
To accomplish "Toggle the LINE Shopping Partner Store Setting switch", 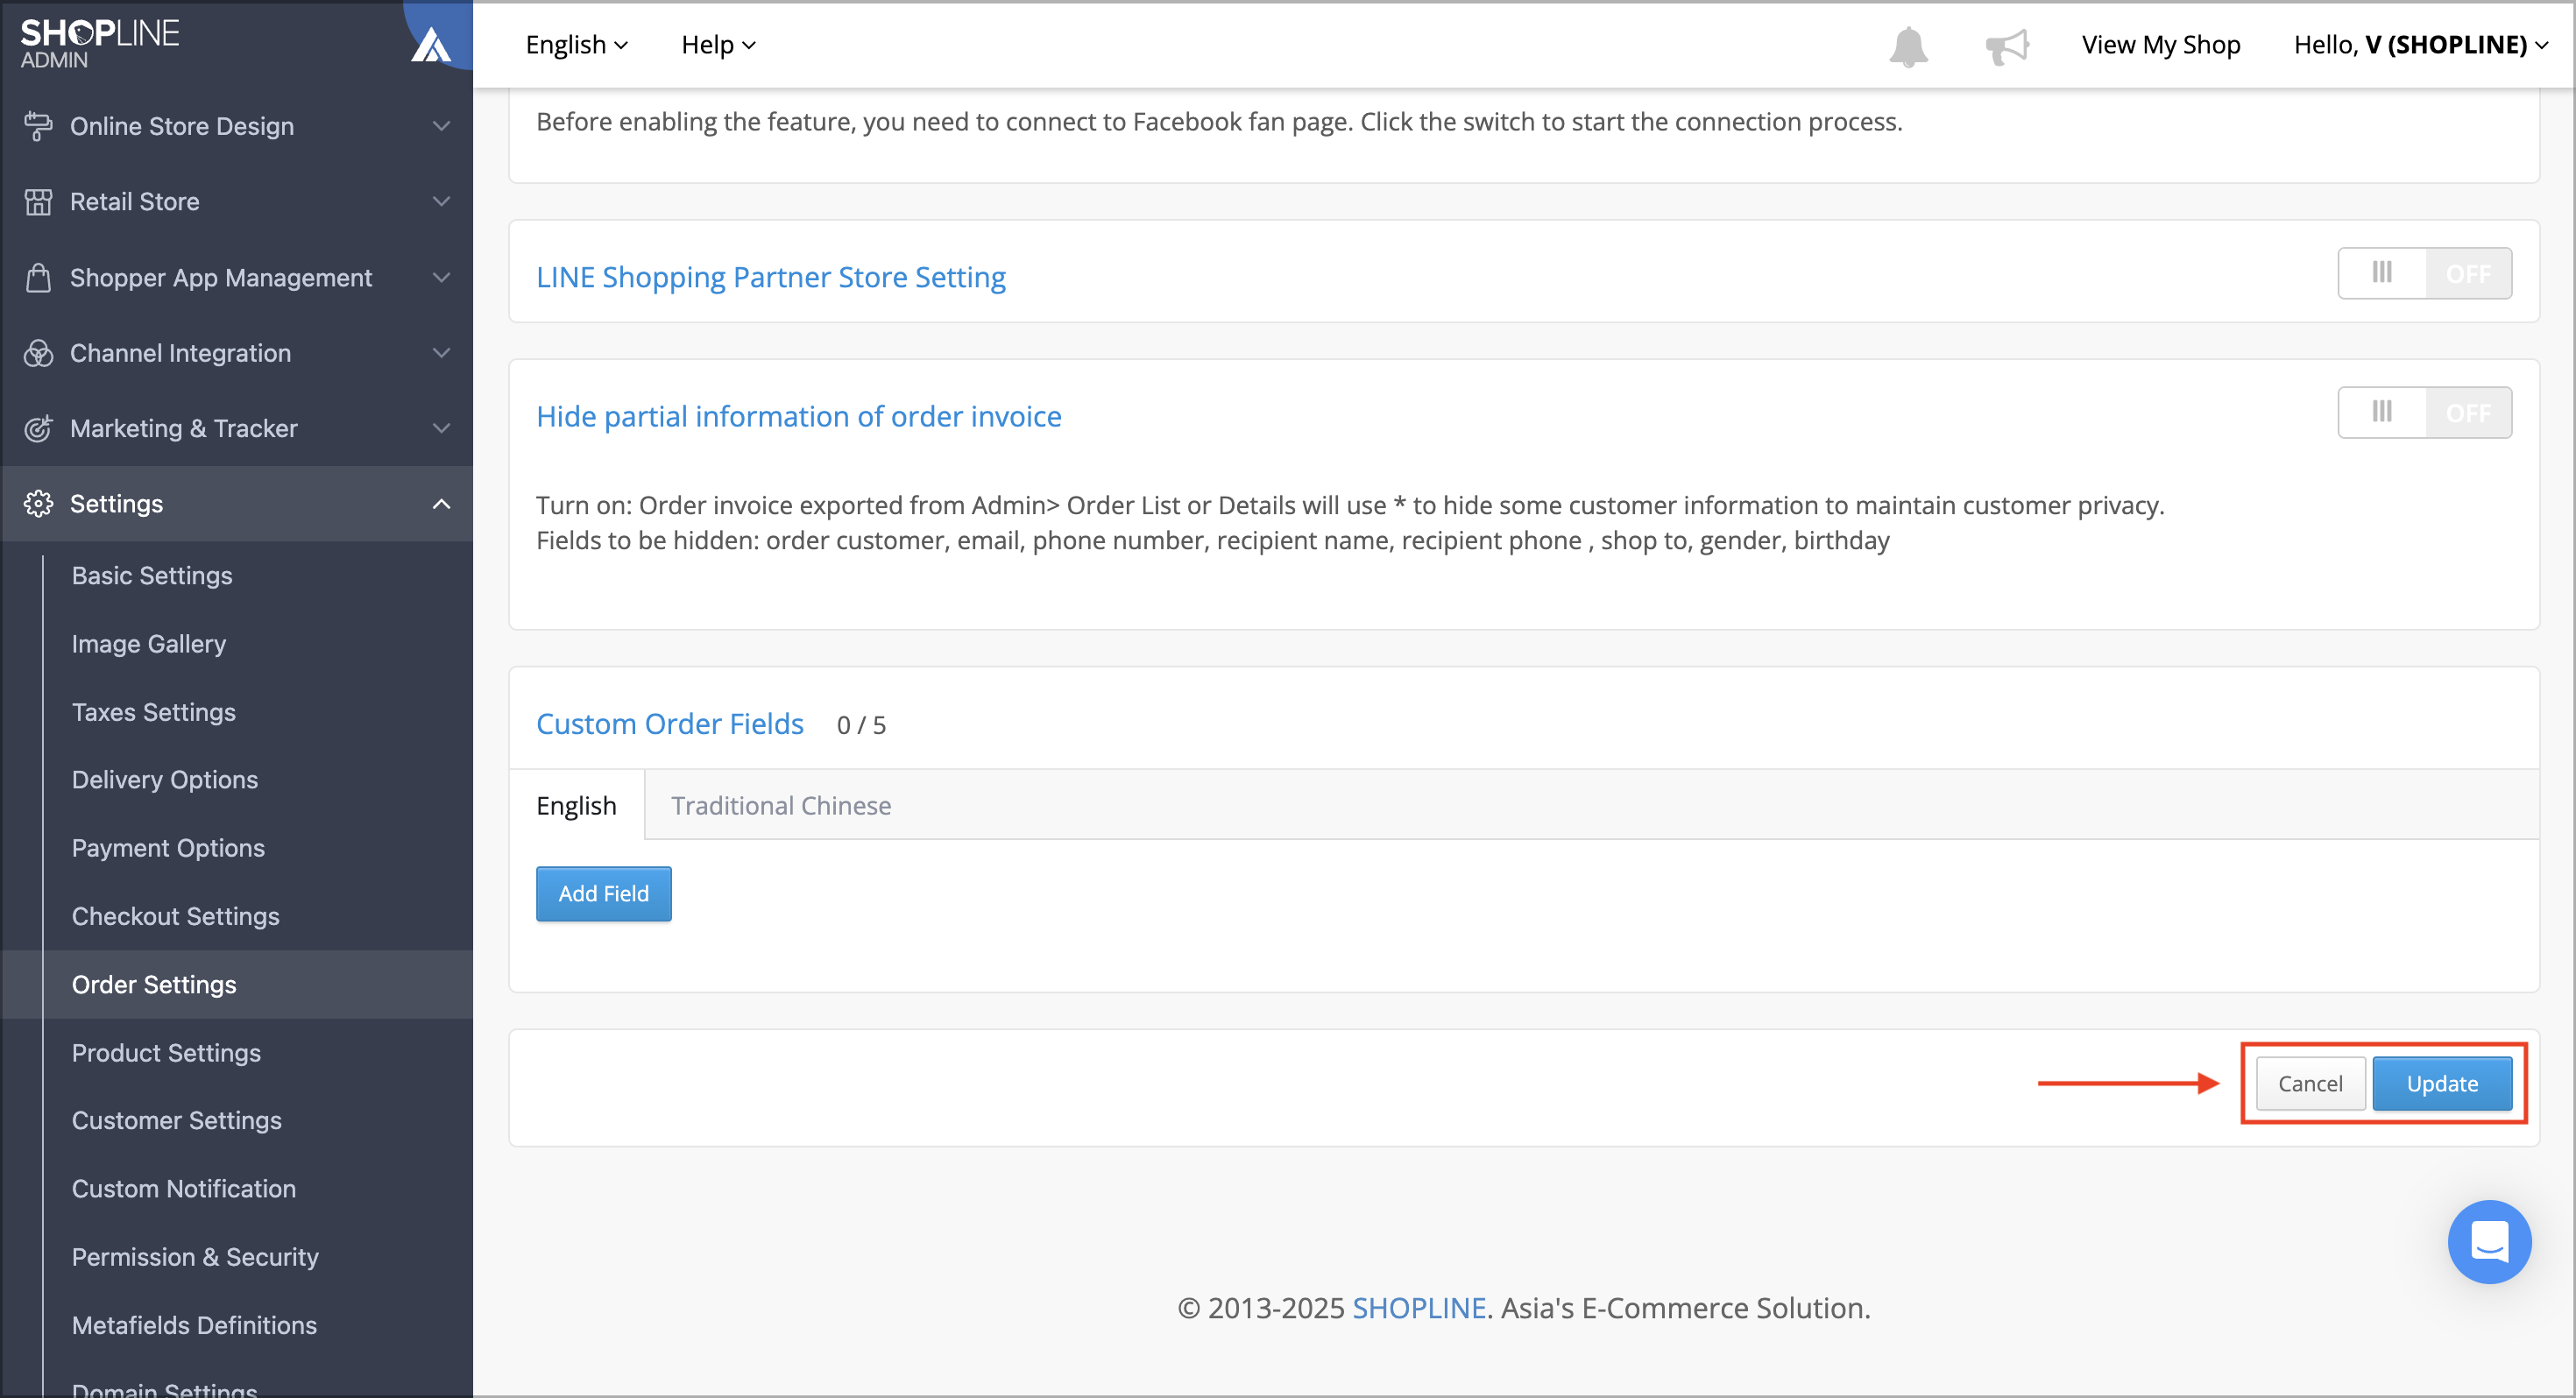I will (2424, 273).
